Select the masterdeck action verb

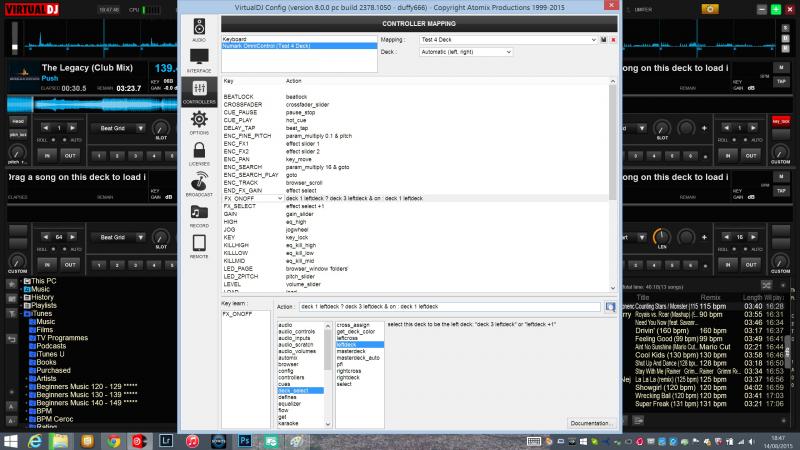coord(360,352)
